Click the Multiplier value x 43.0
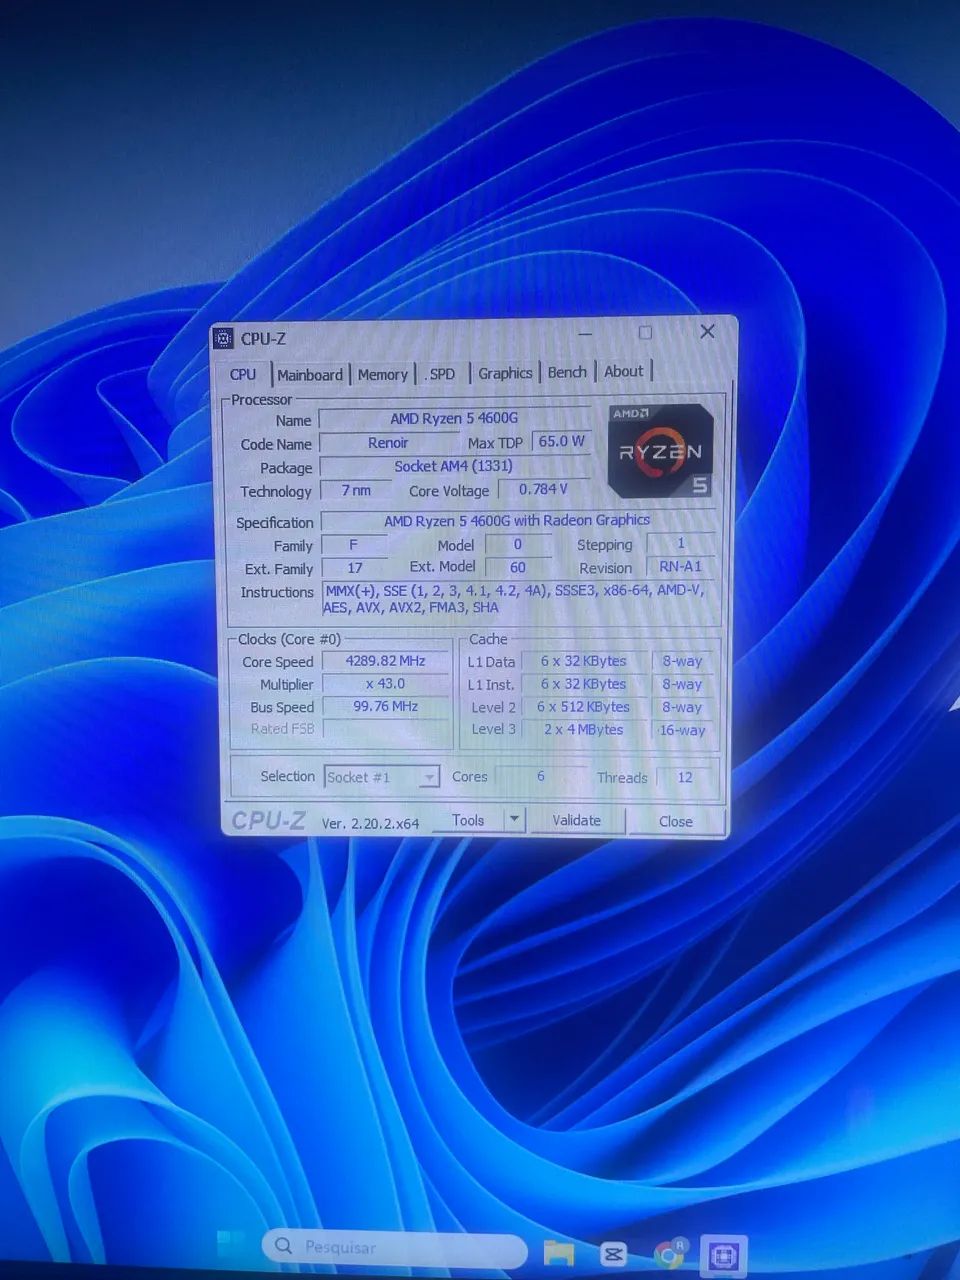960x1280 pixels. 386,684
